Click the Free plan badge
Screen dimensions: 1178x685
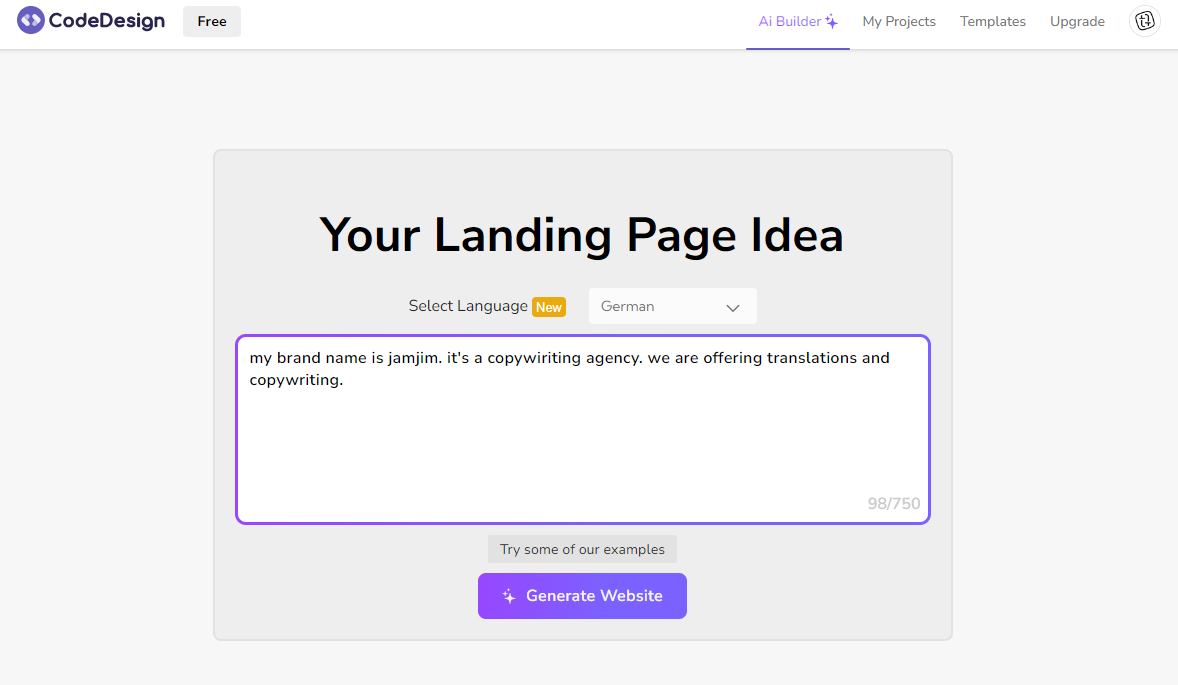[212, 22]
